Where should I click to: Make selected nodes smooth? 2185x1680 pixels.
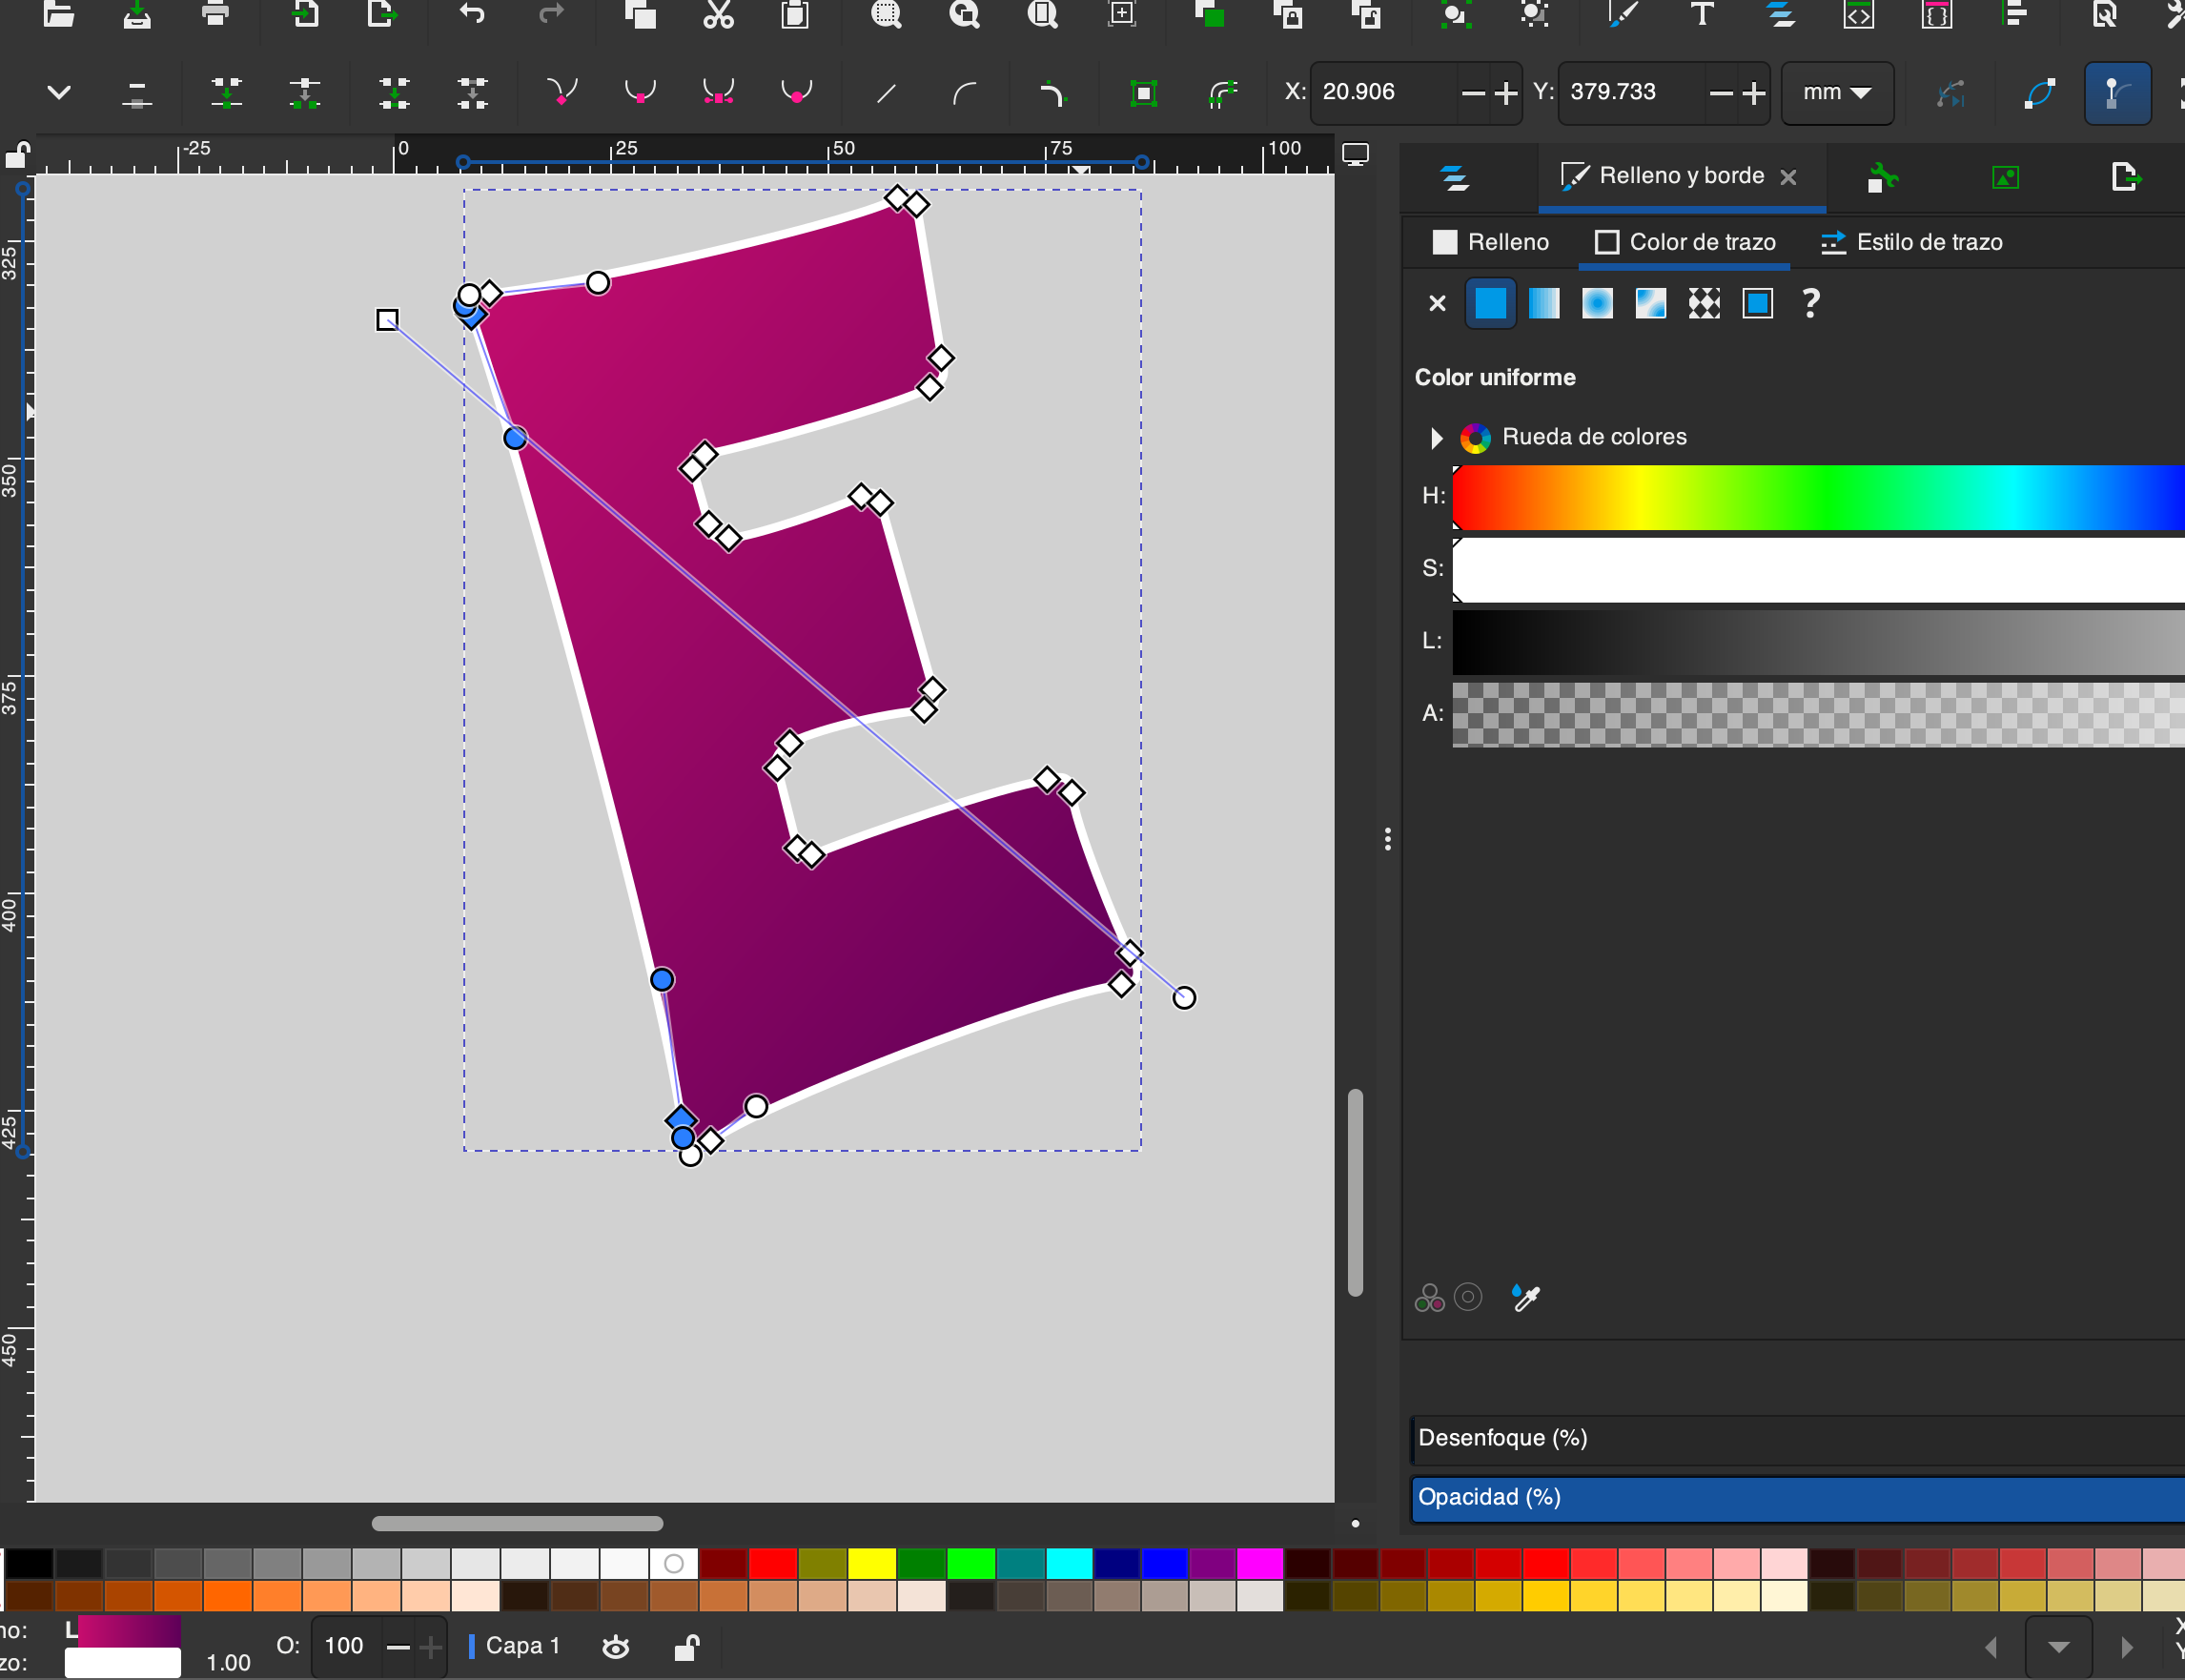point(640,93)
